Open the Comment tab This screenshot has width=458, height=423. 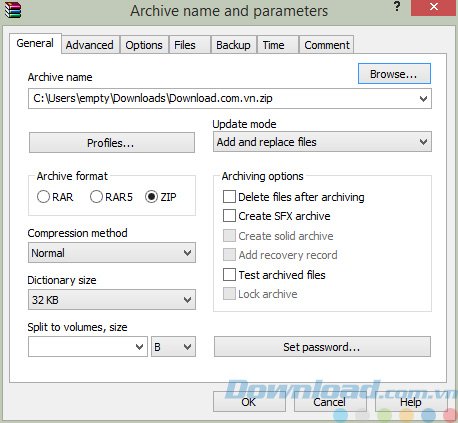(327, 45)
